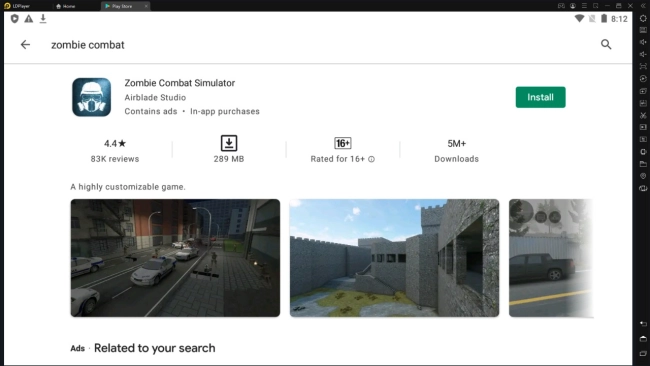
Task: Click the 'zombie combat' search field
Action: tap(87, 45)
